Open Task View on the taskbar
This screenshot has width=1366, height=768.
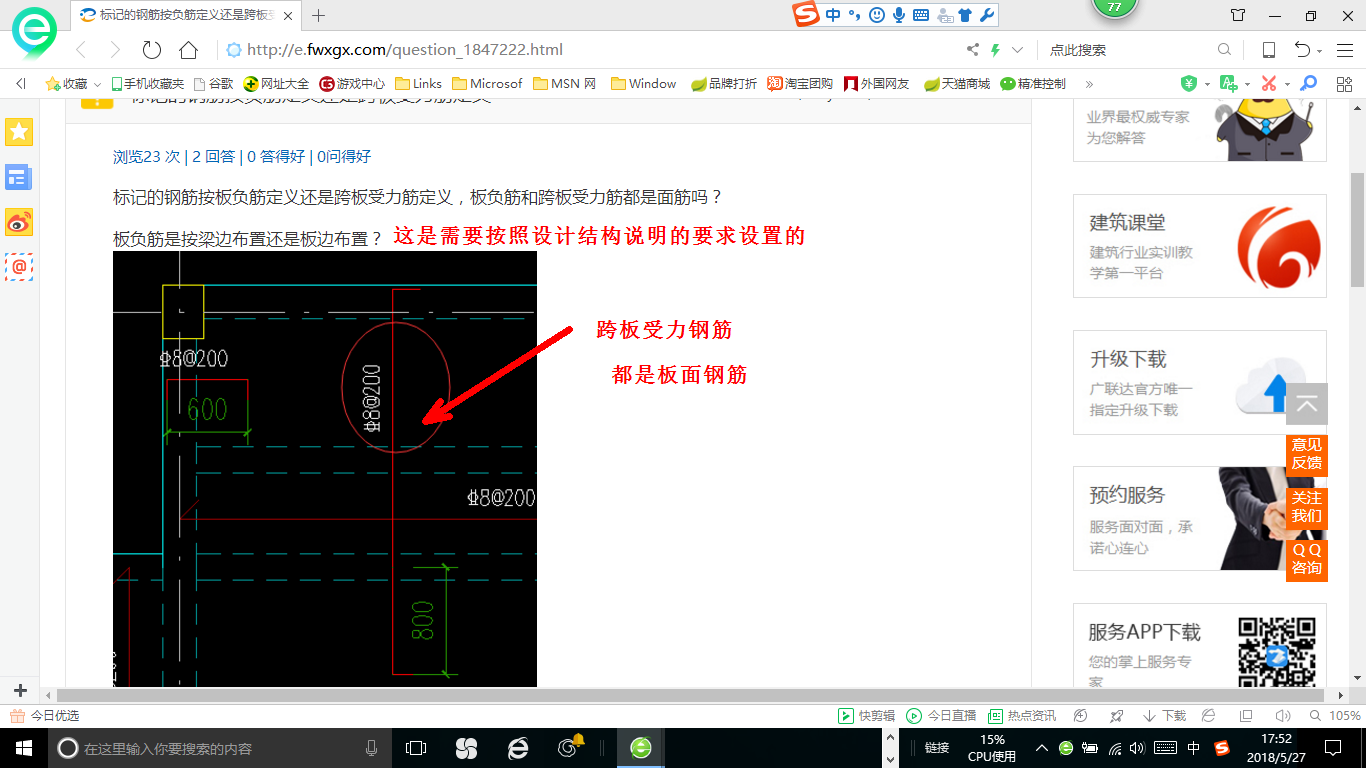416,748
